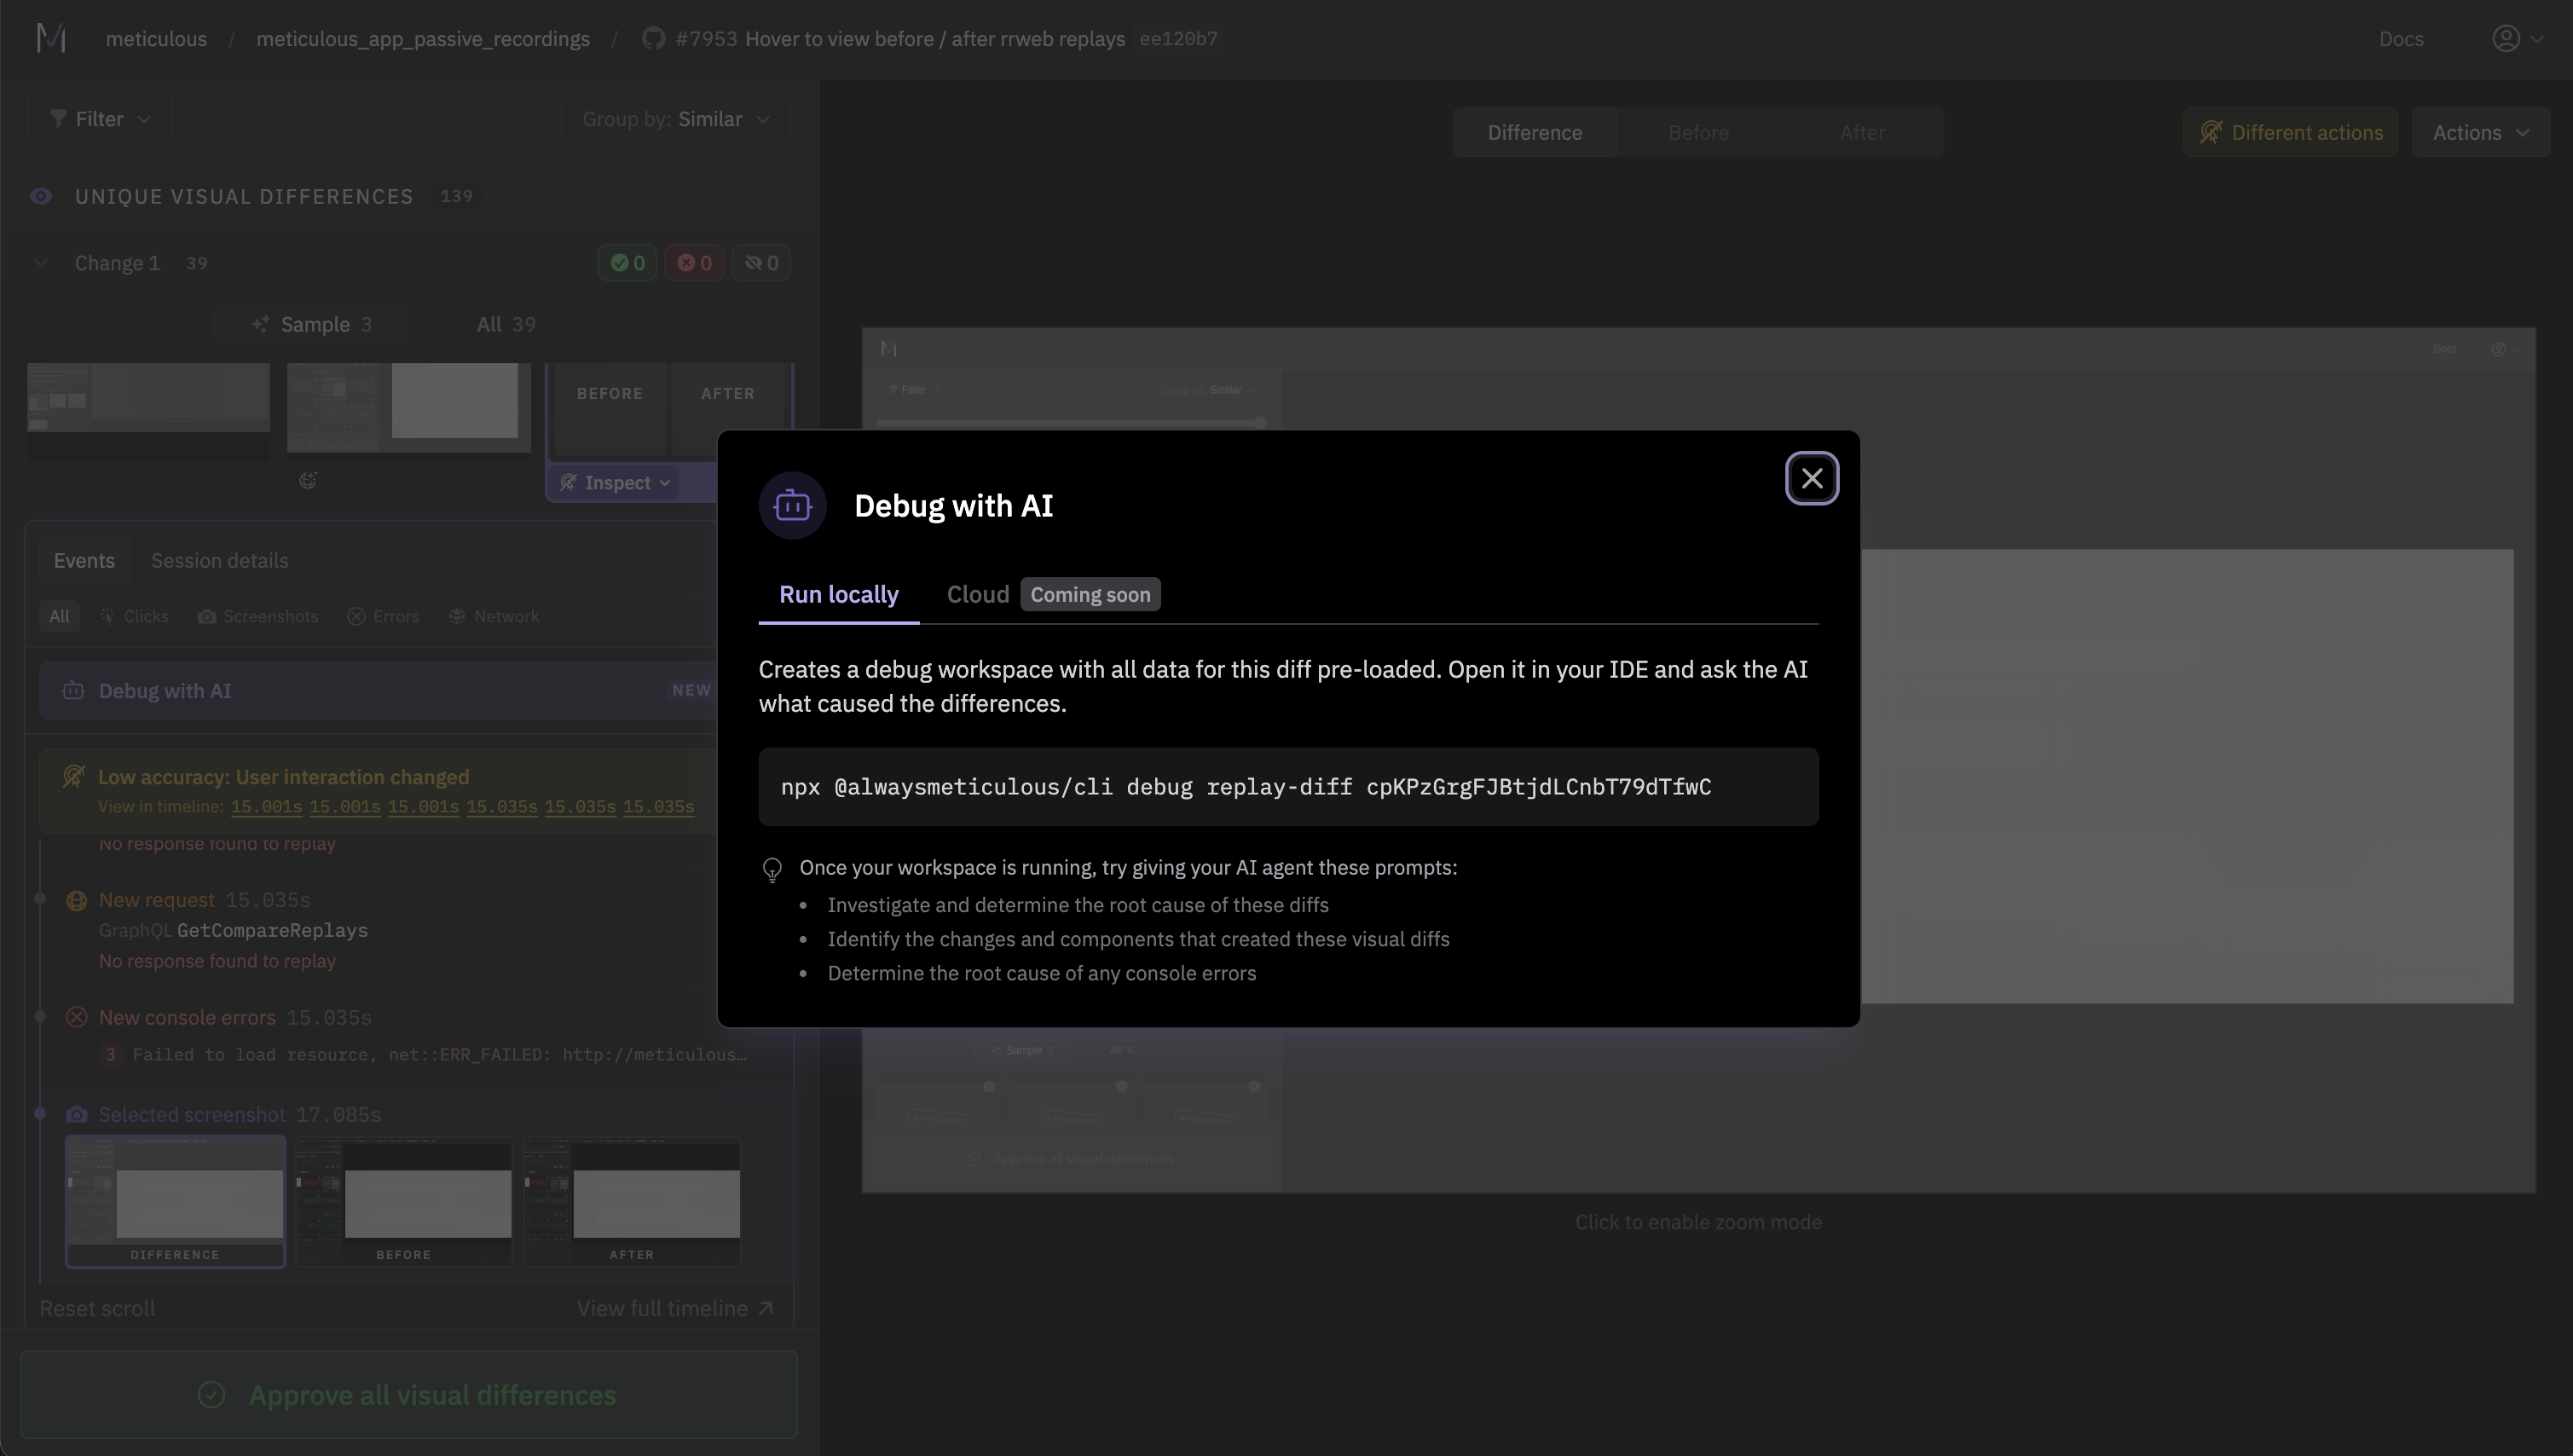2573x1456 pixels.
Task: Click the lightbulb tip icon in dialog
Action: click(x=772, y=870)
